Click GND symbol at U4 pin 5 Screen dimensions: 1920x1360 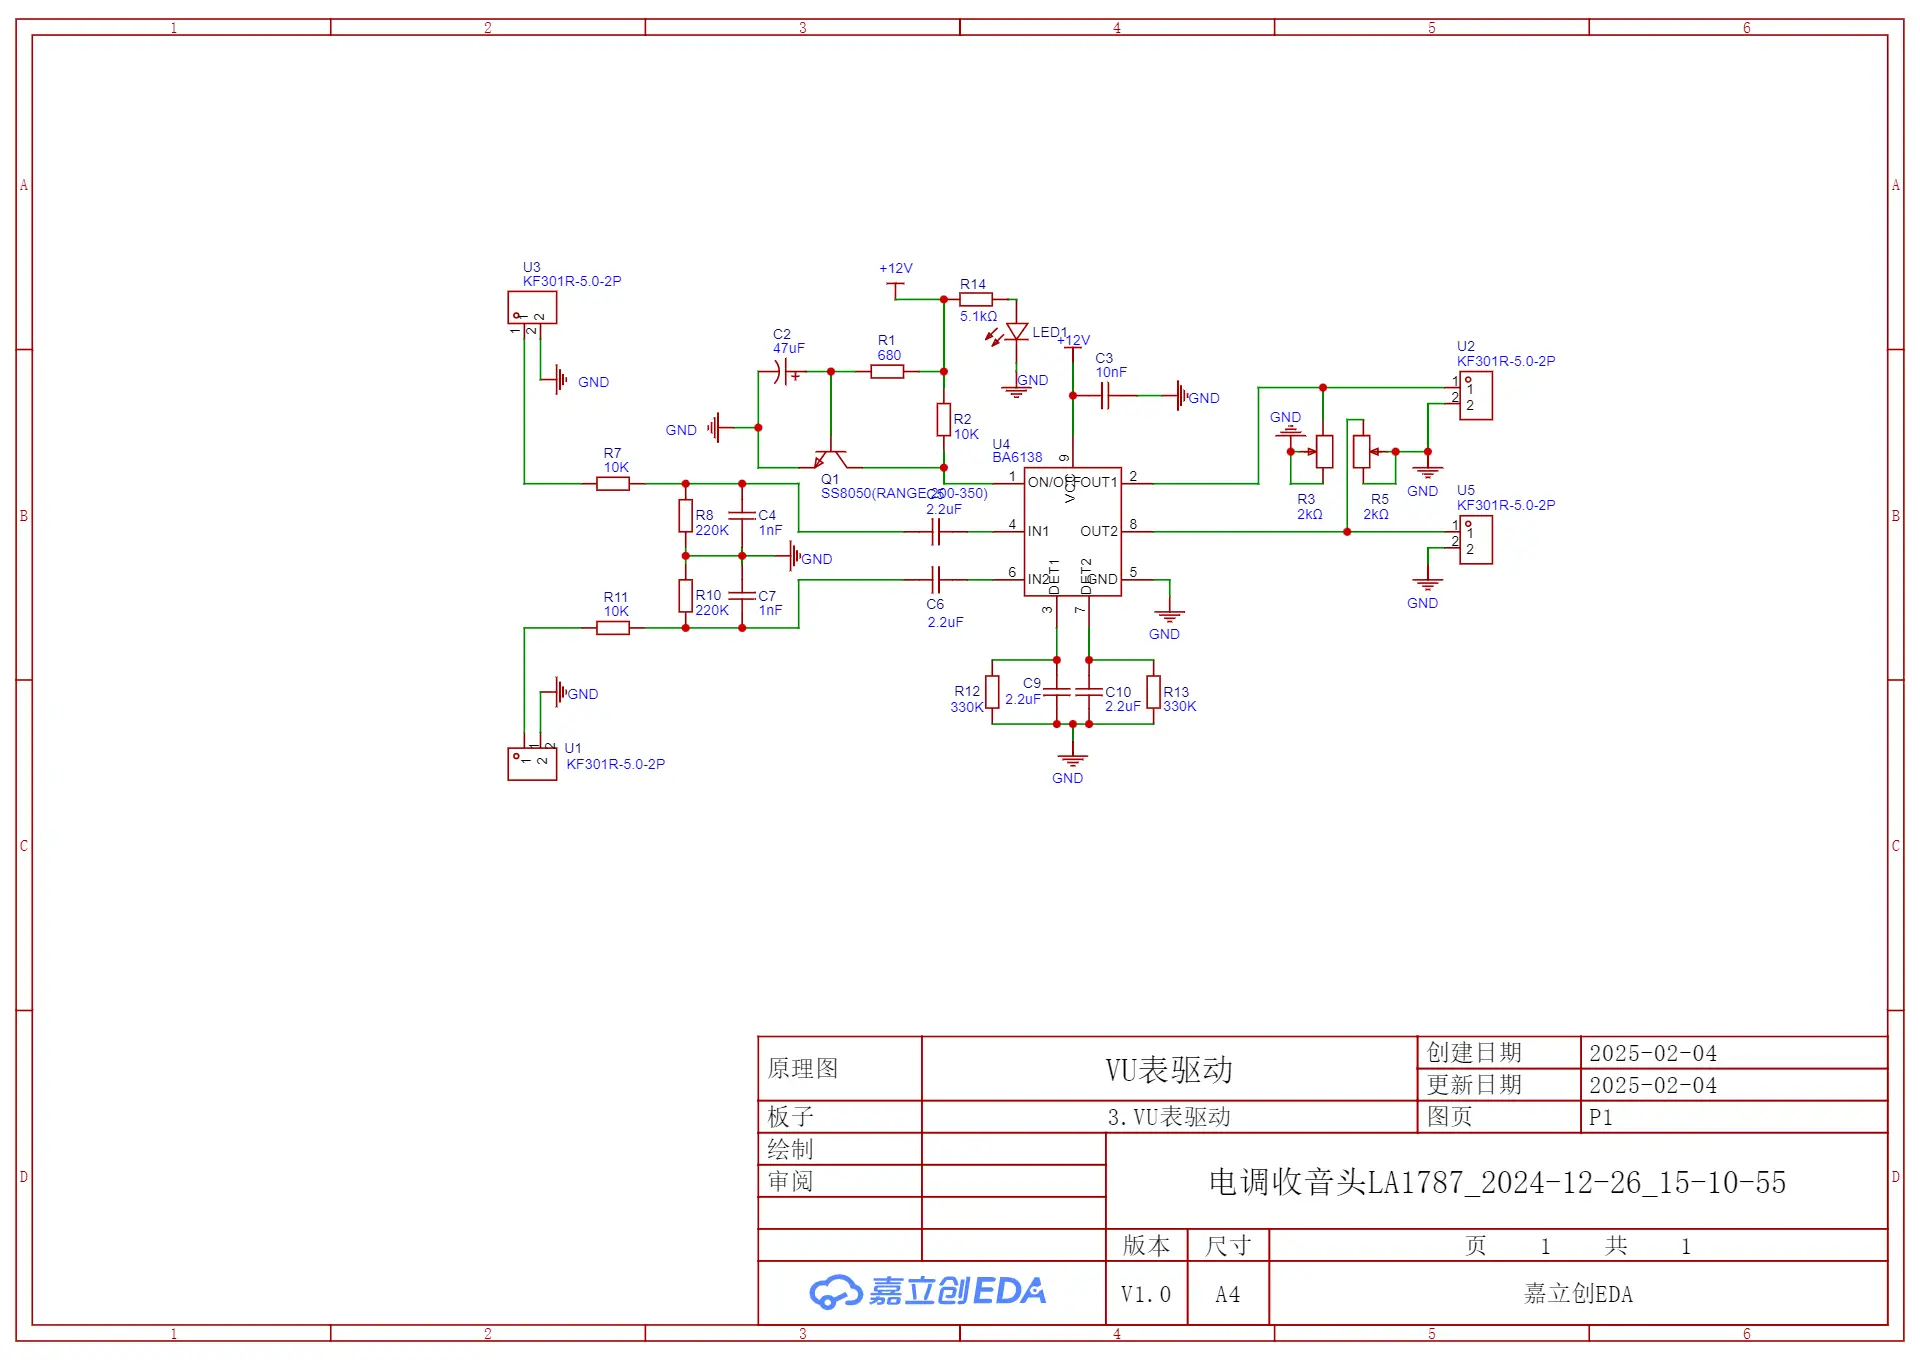click(1168, 616)
